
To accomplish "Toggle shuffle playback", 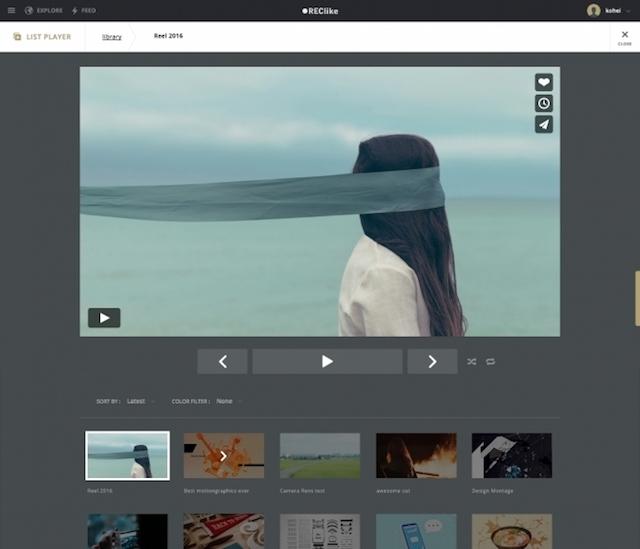I will pos(472,362).
